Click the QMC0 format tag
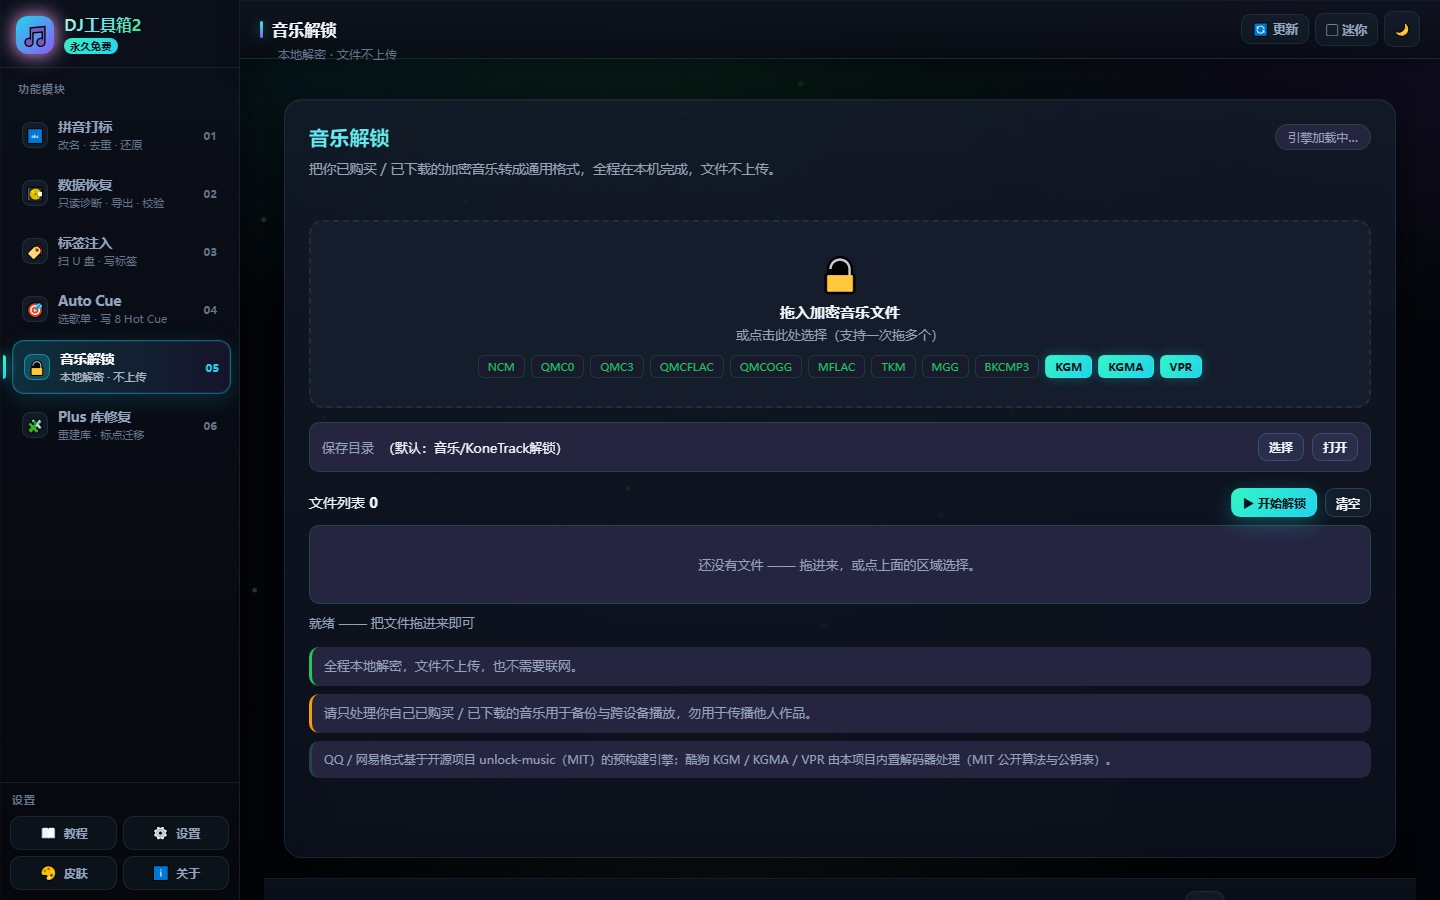 (558, 367)
